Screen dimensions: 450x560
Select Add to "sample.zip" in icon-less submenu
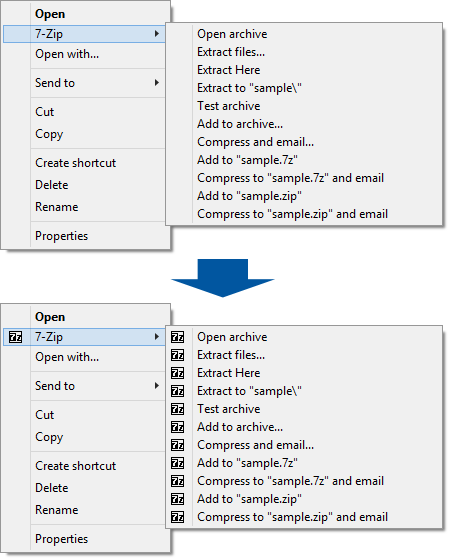click(249, 196)
